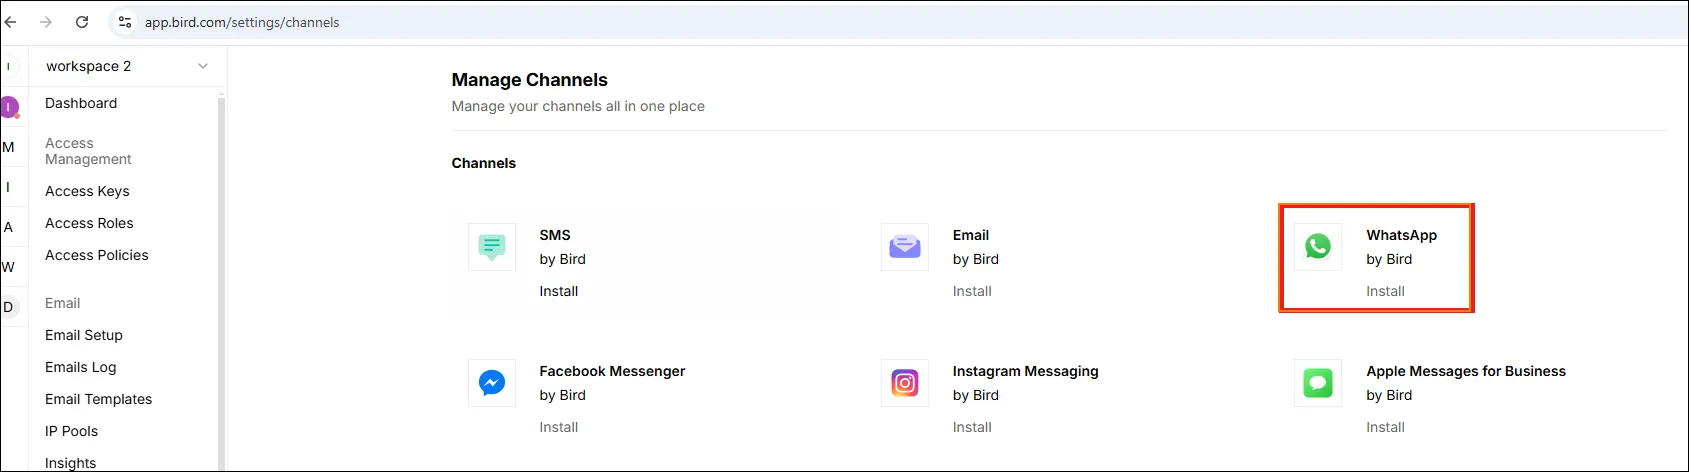The width and height of the screenshot is (1689, 472).
Task: Click the Channels subheading
Action: [484, 163]
